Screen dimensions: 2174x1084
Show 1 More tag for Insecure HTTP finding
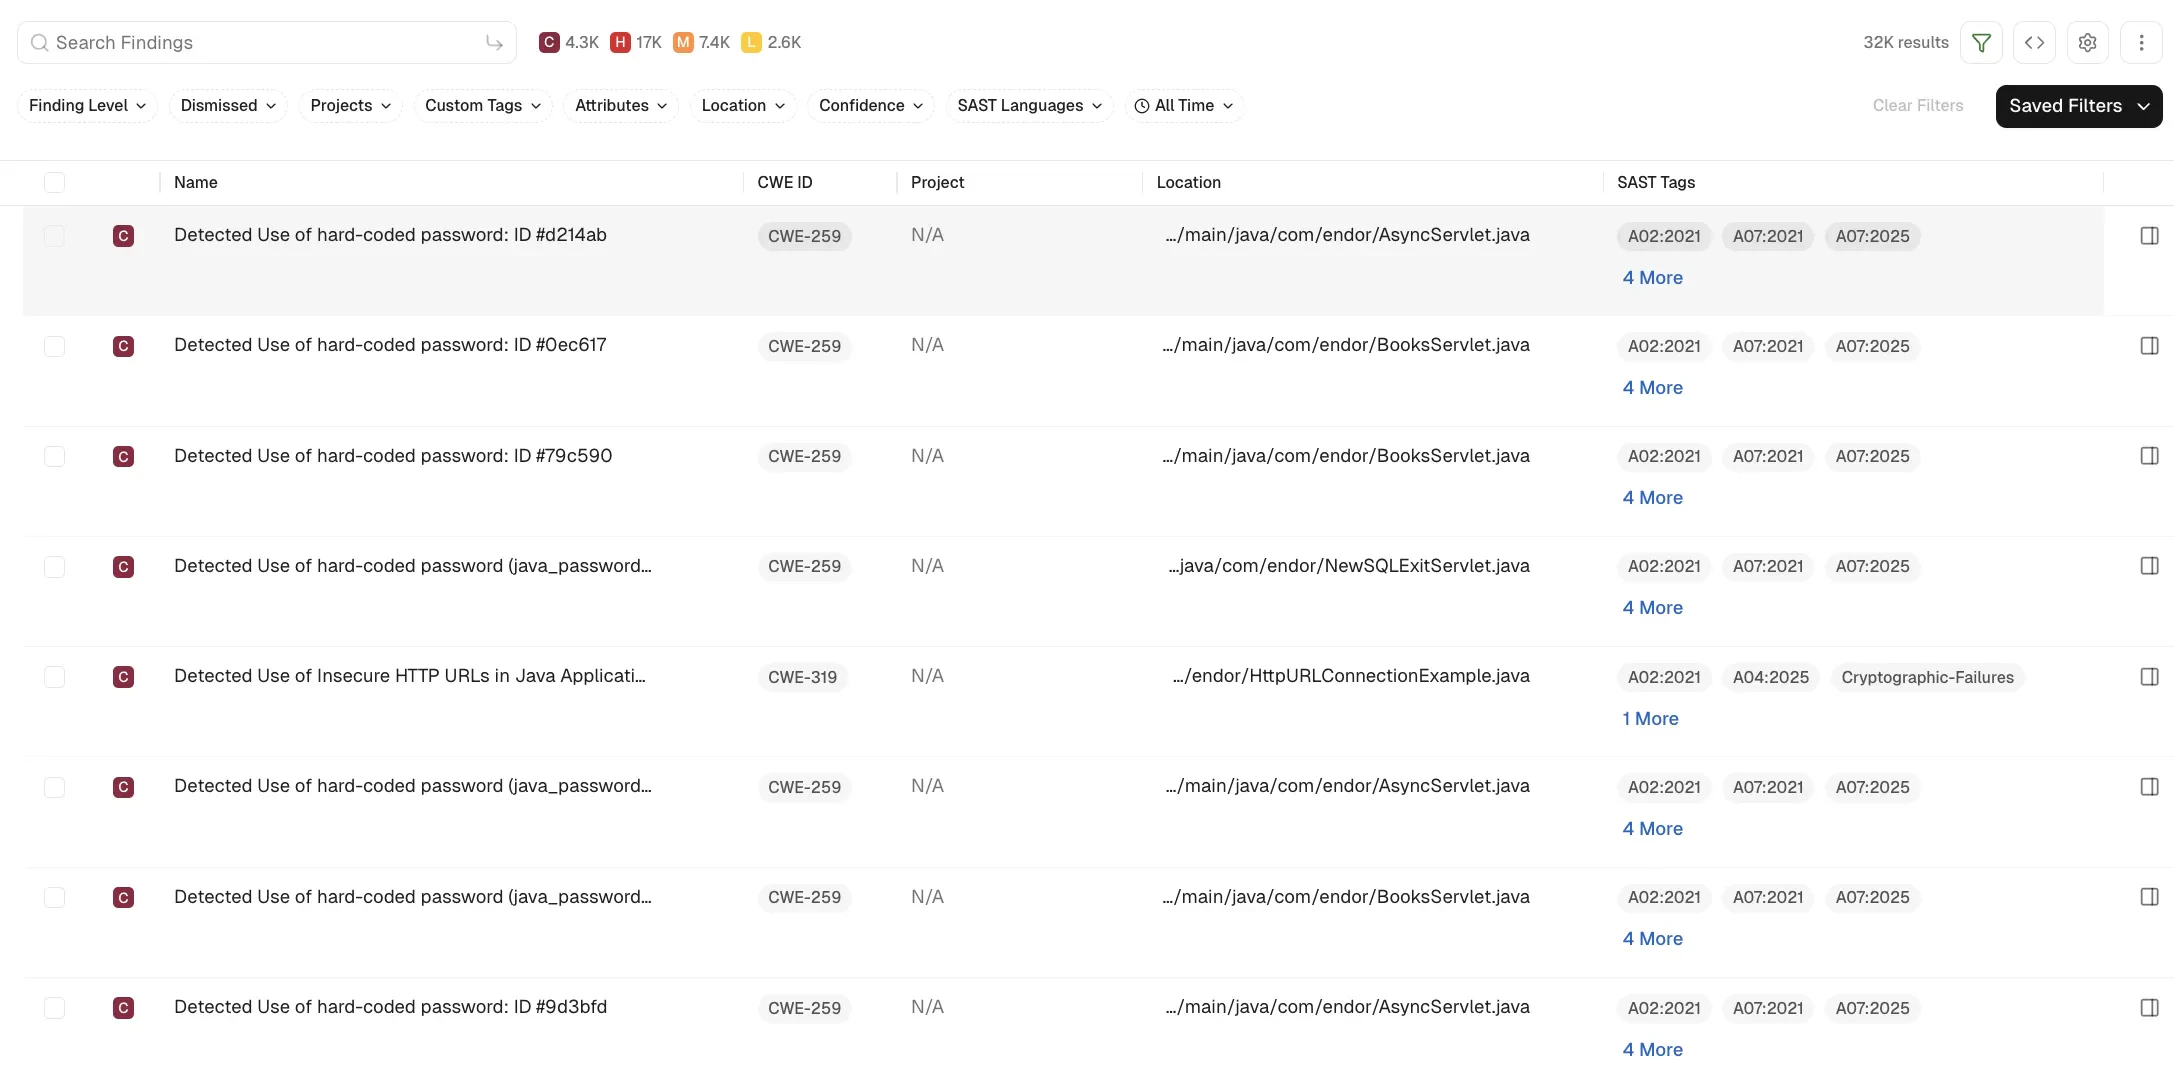(x=1650, y=719)
